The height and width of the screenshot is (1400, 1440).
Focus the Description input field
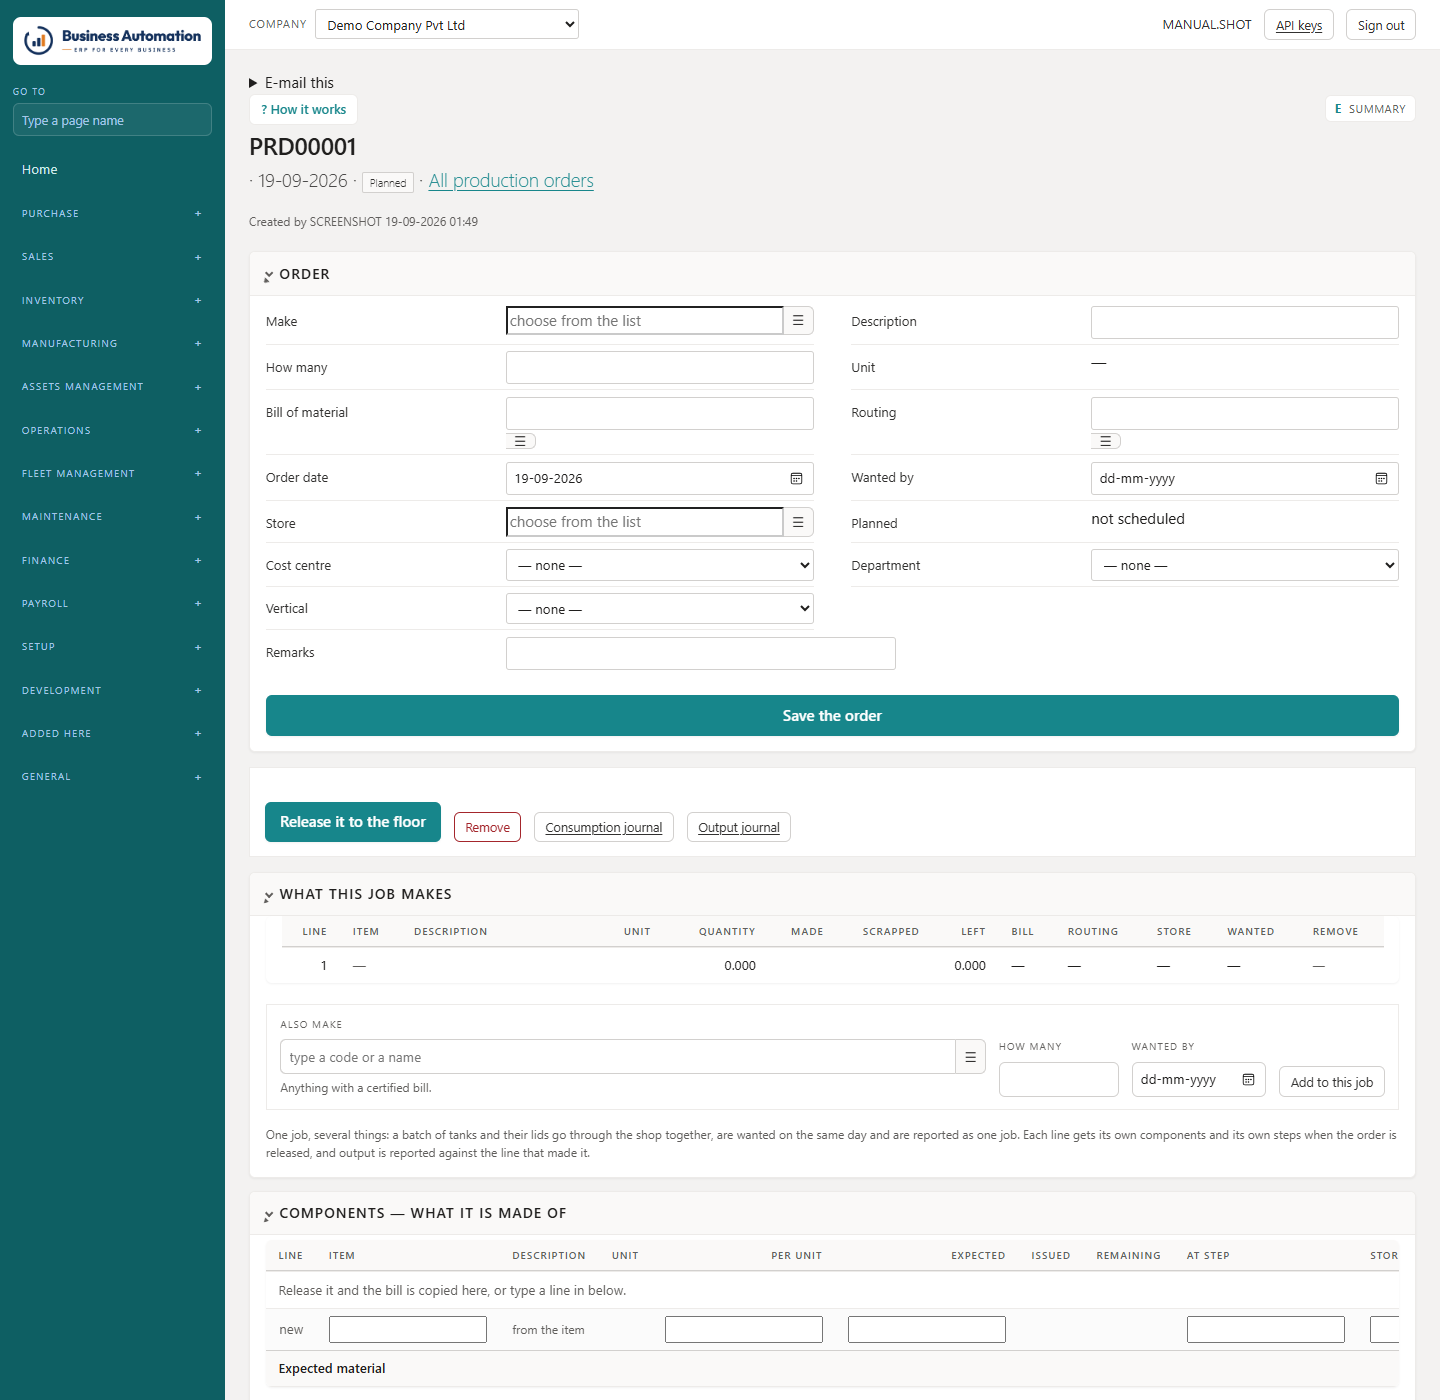[x=1245, y=323]
